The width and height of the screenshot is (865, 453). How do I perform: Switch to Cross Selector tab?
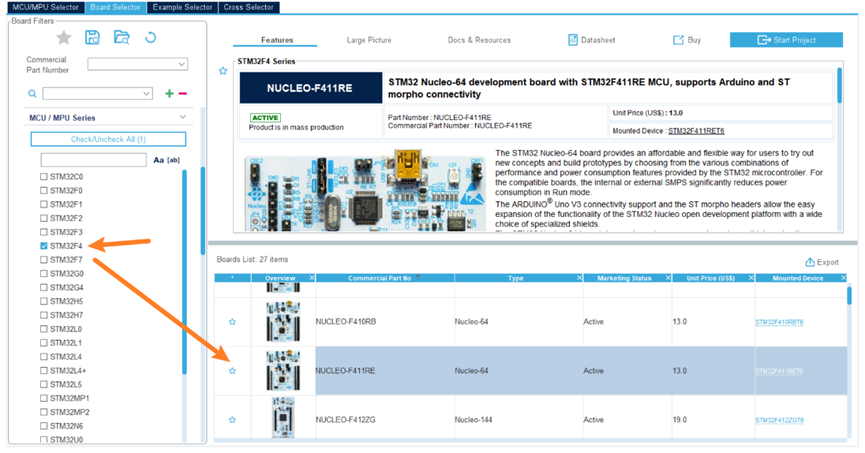tap(249, 7)
